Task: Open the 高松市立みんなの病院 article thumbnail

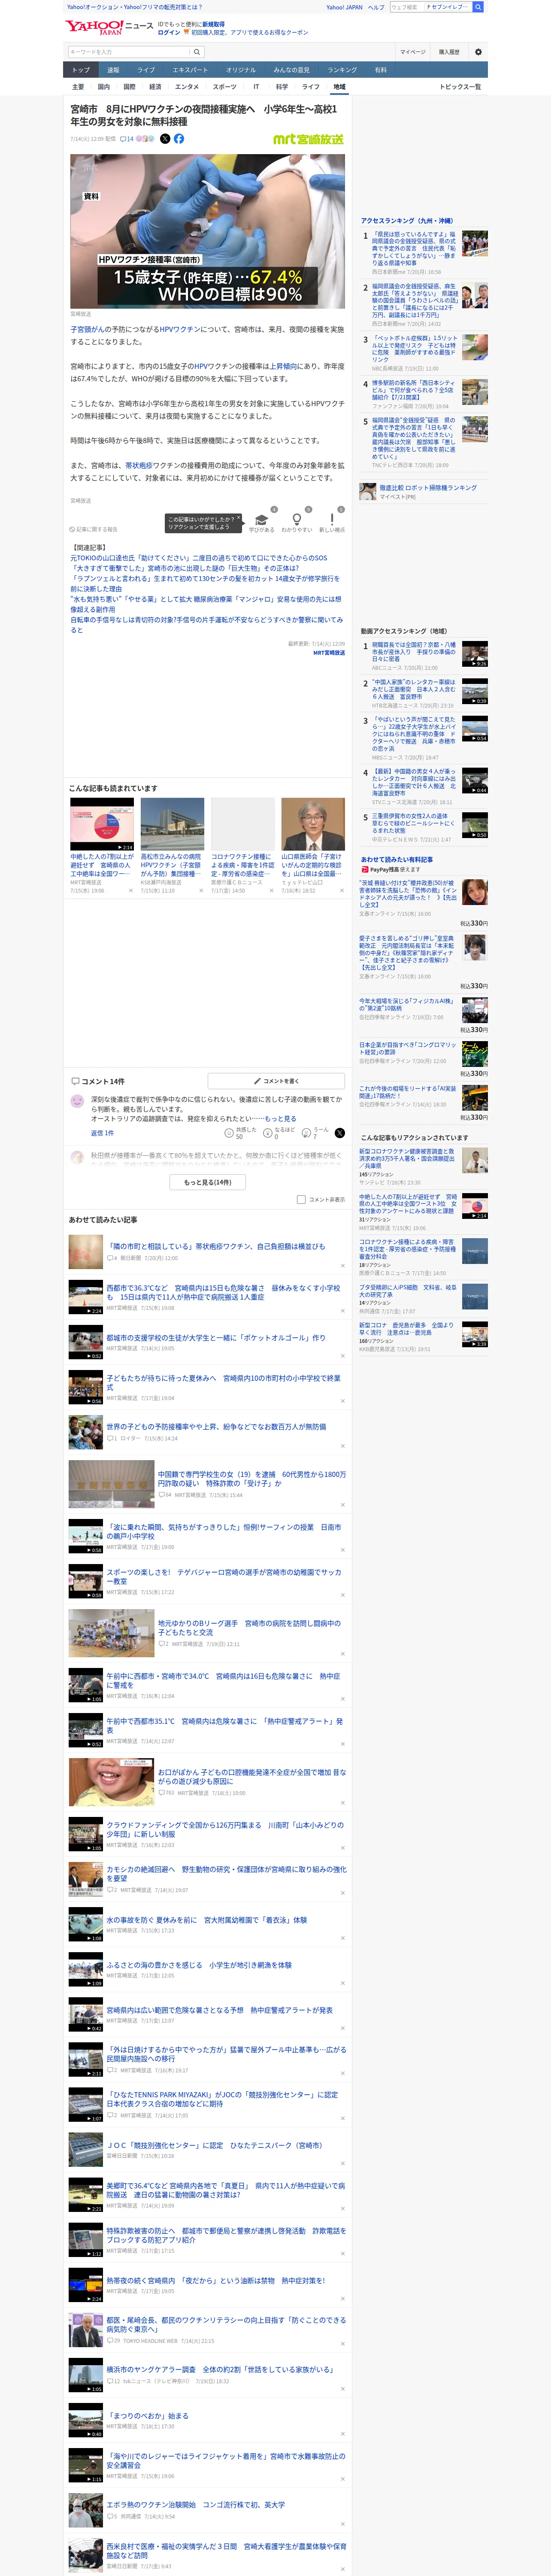Action: pos(172,824)
